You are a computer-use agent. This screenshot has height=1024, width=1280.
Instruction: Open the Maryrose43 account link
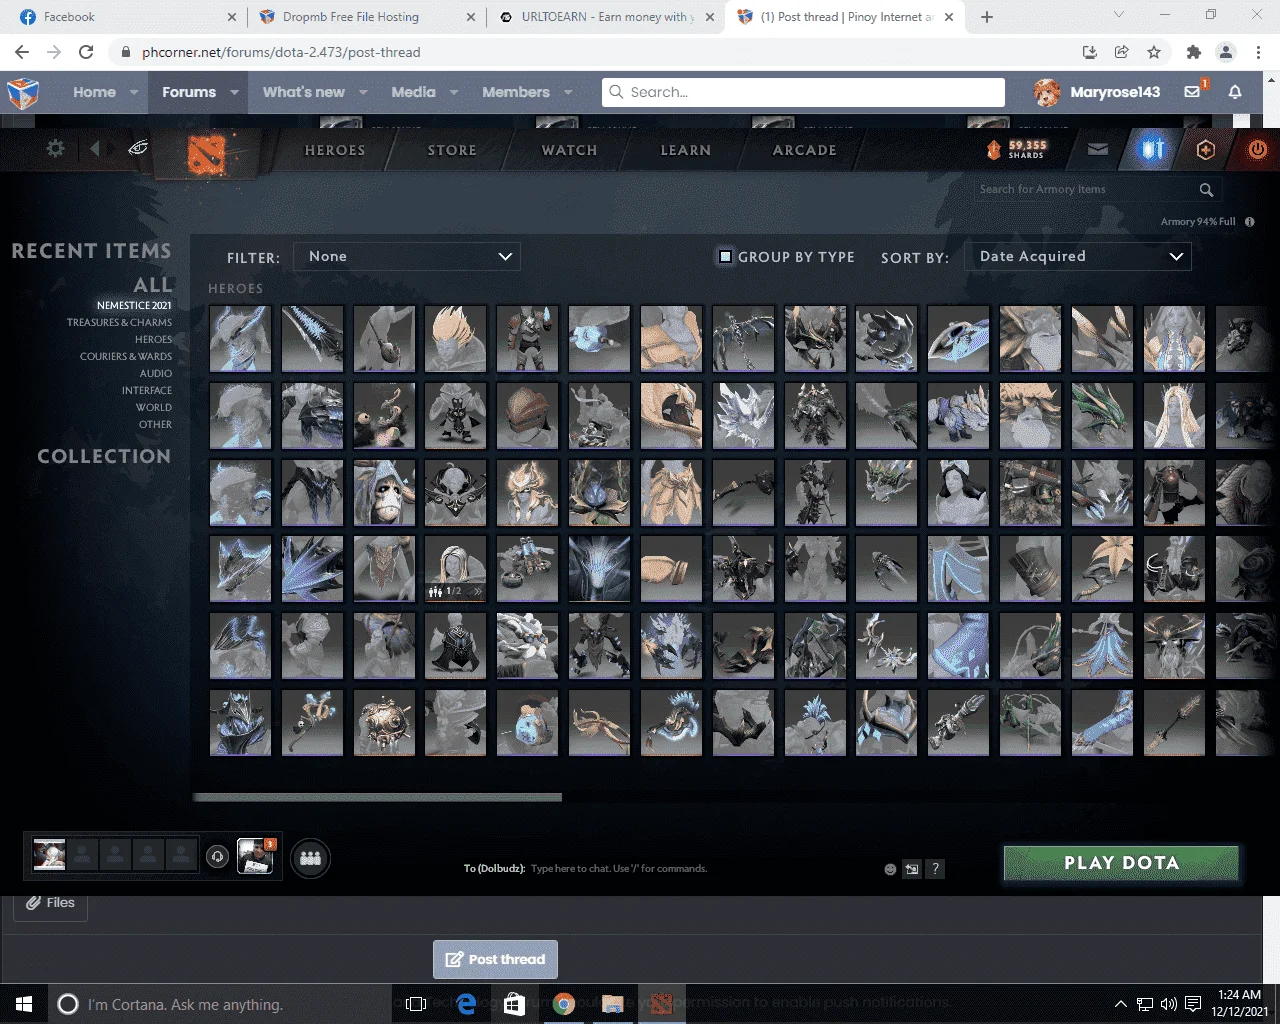coord(1097,92)
